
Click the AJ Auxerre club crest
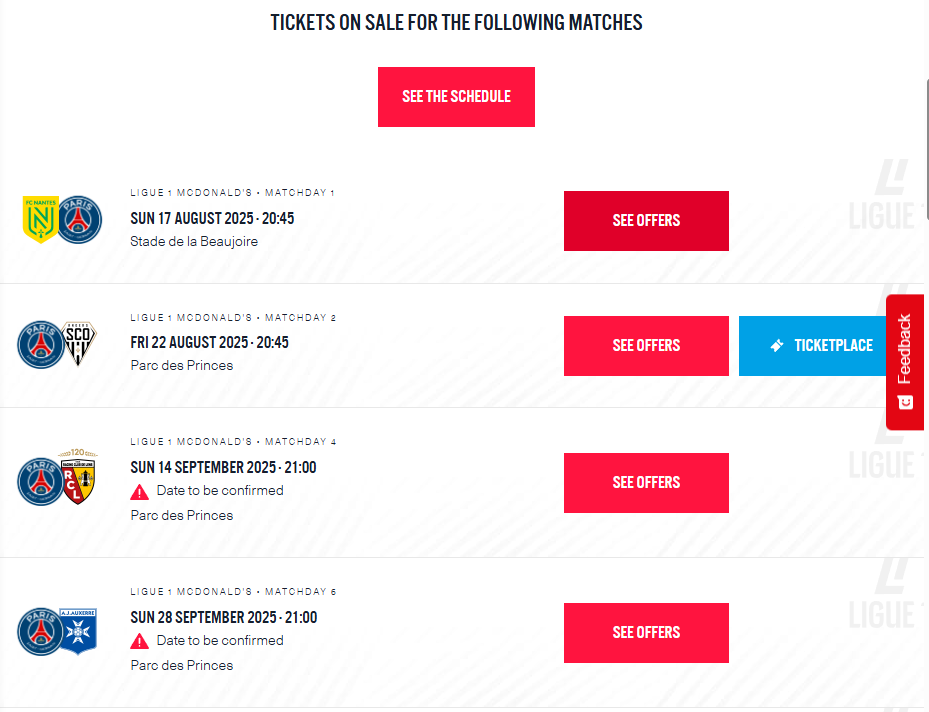80,631
